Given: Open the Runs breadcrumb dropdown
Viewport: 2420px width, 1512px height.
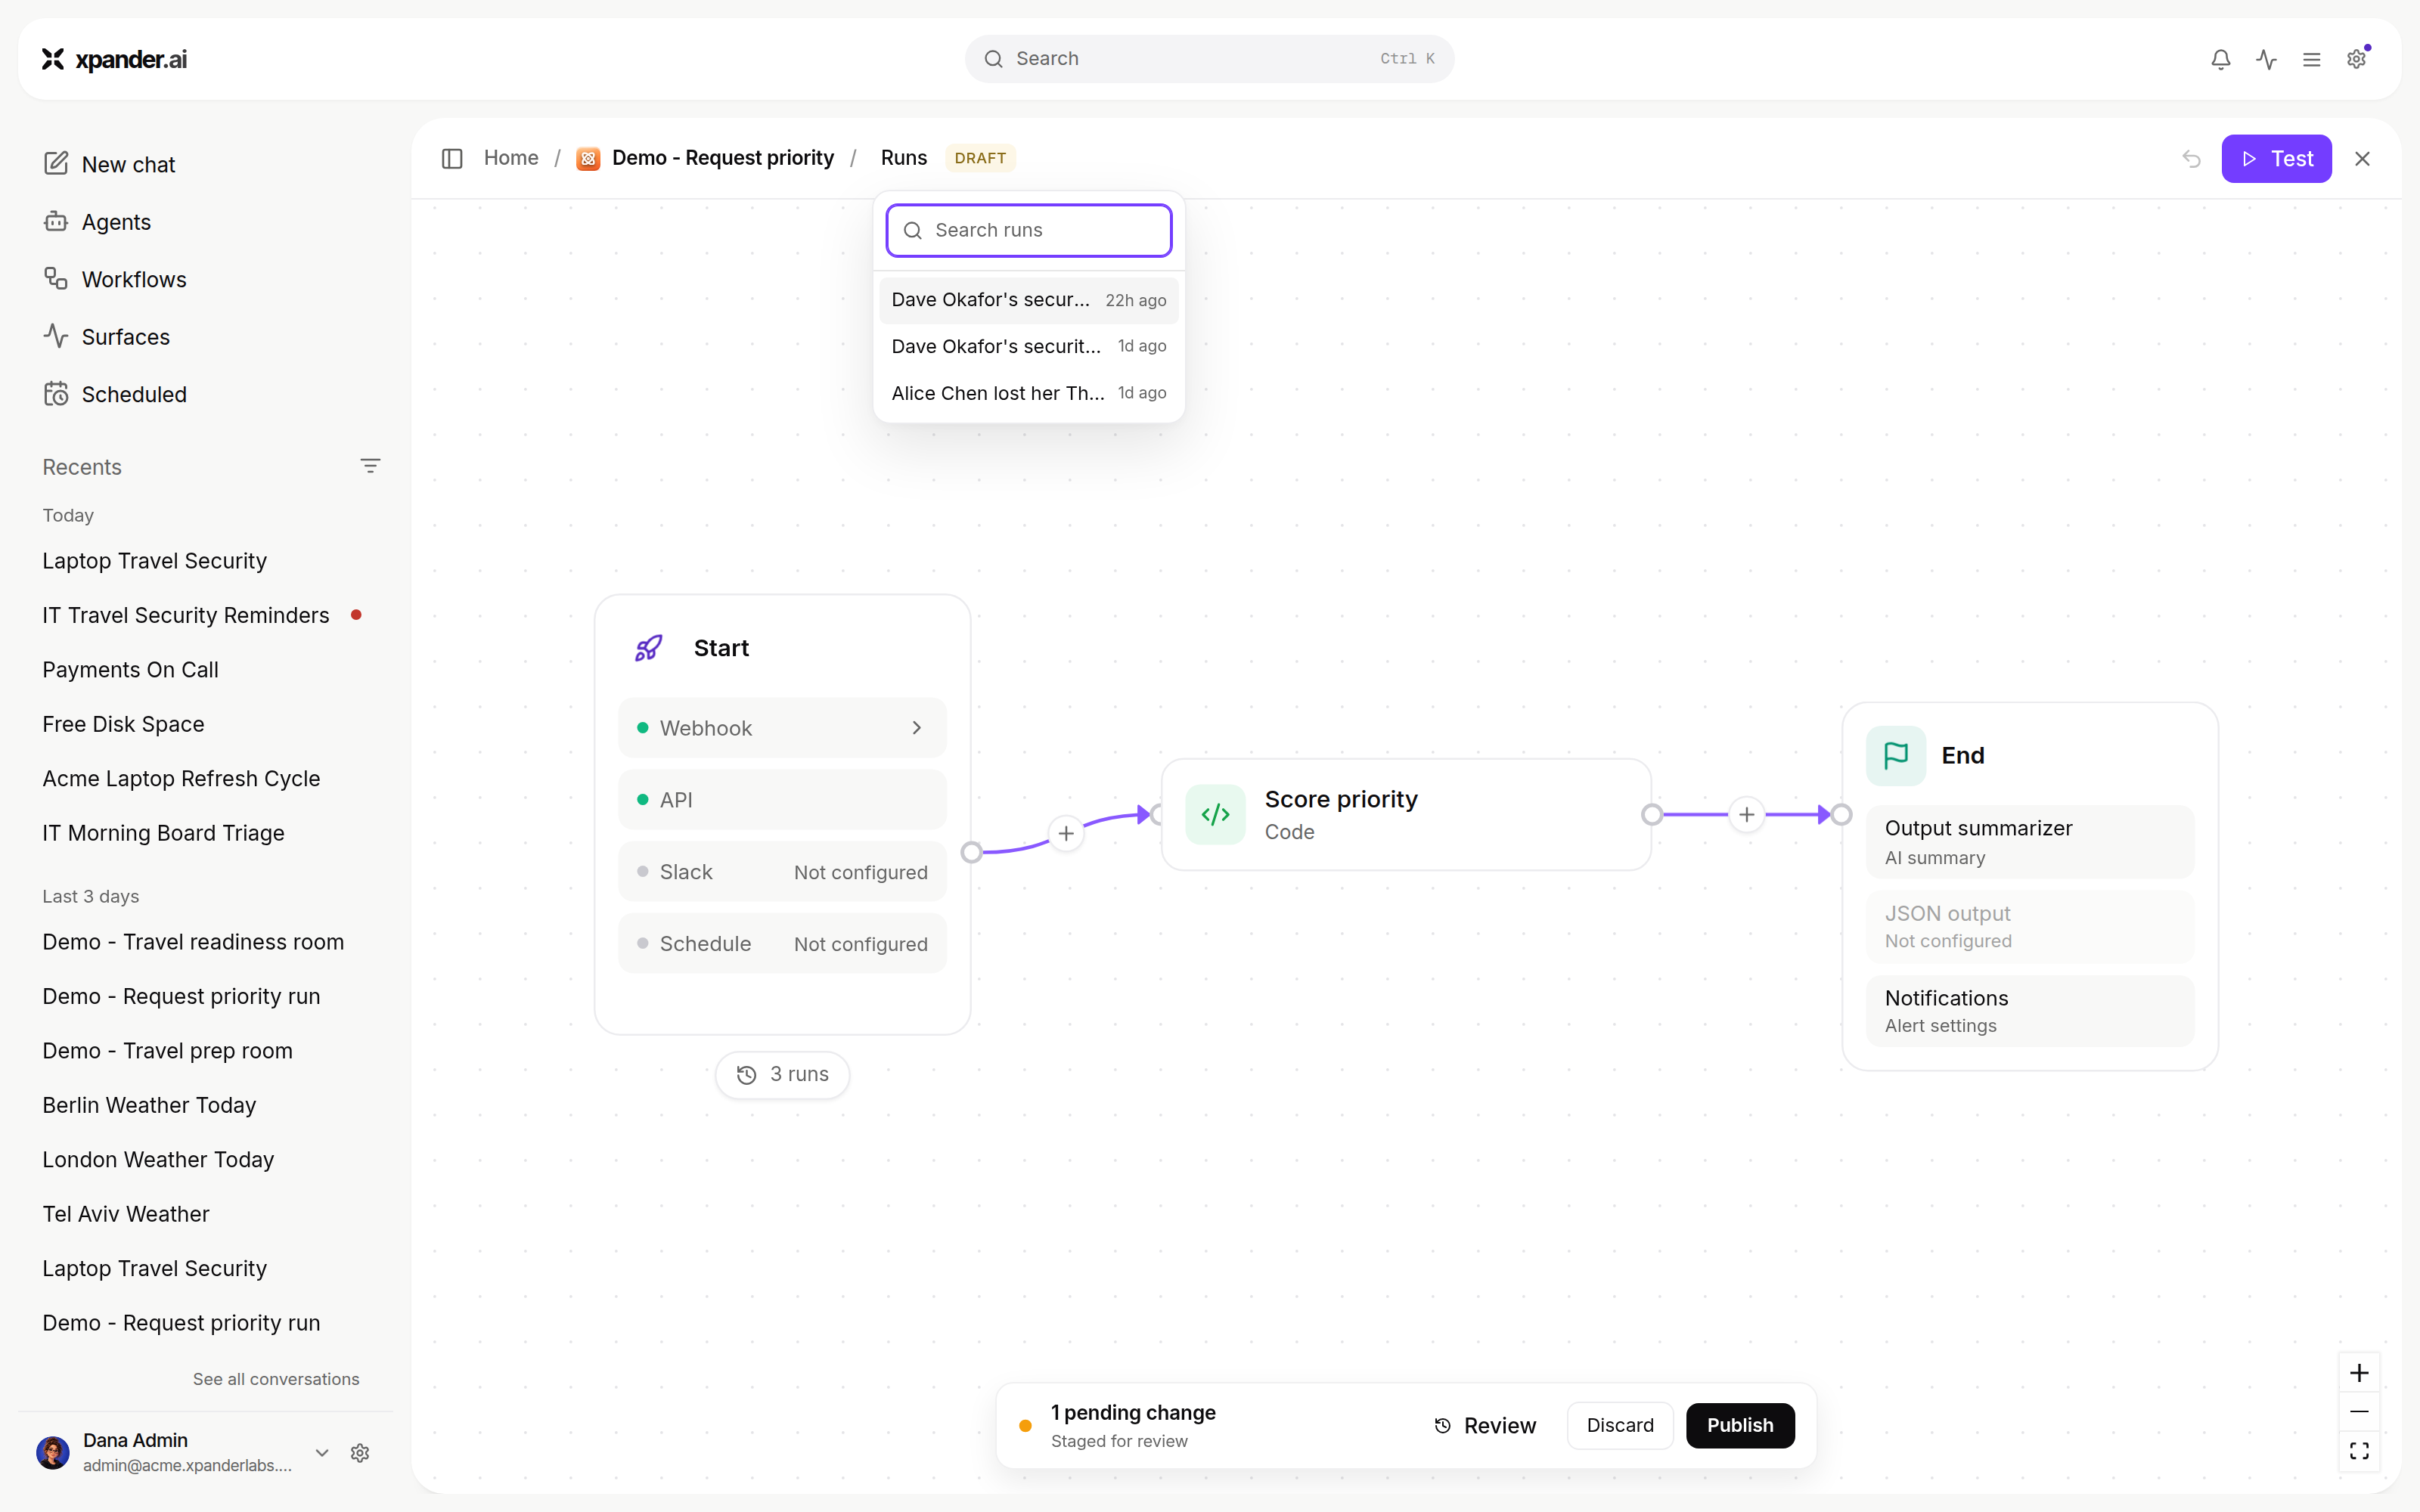Looking at the screenshot, I should (903, 158).
